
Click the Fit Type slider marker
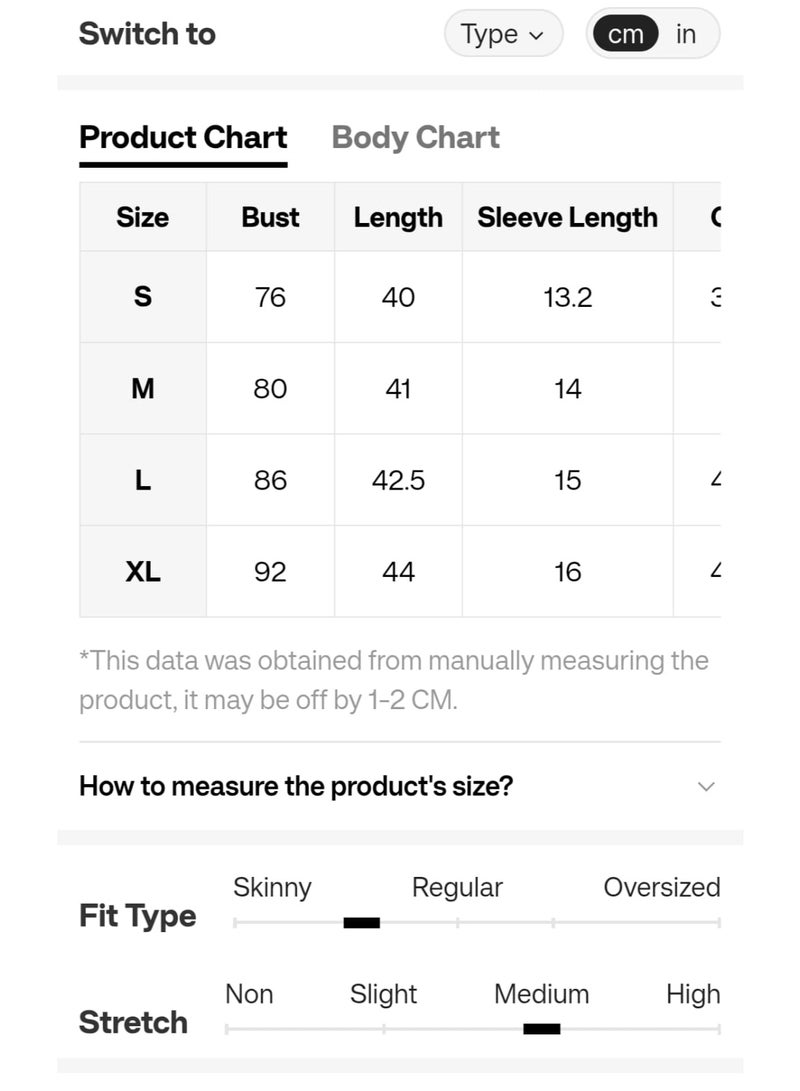362,923
